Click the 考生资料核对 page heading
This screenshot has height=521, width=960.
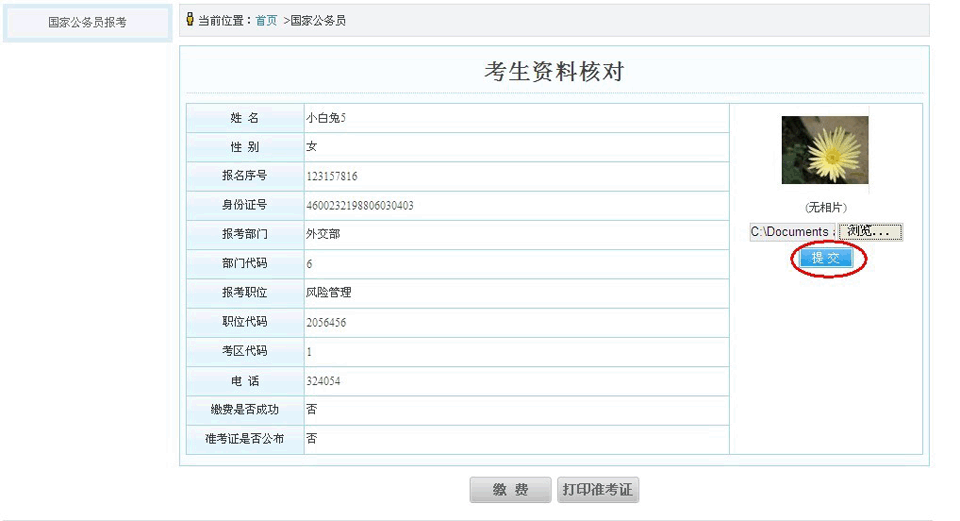[554, 72]
